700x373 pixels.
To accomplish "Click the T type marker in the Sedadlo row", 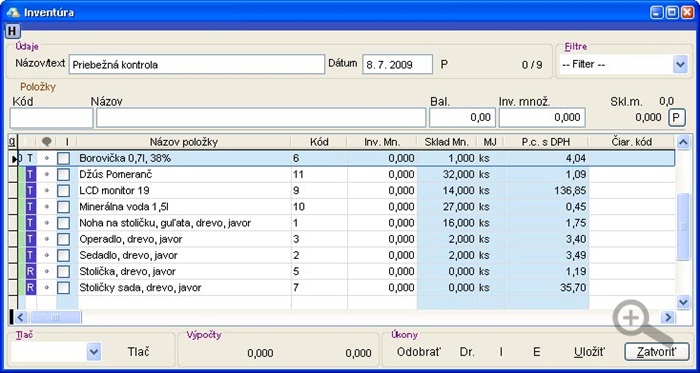I will pyautogui.click(x=30, y=255).
